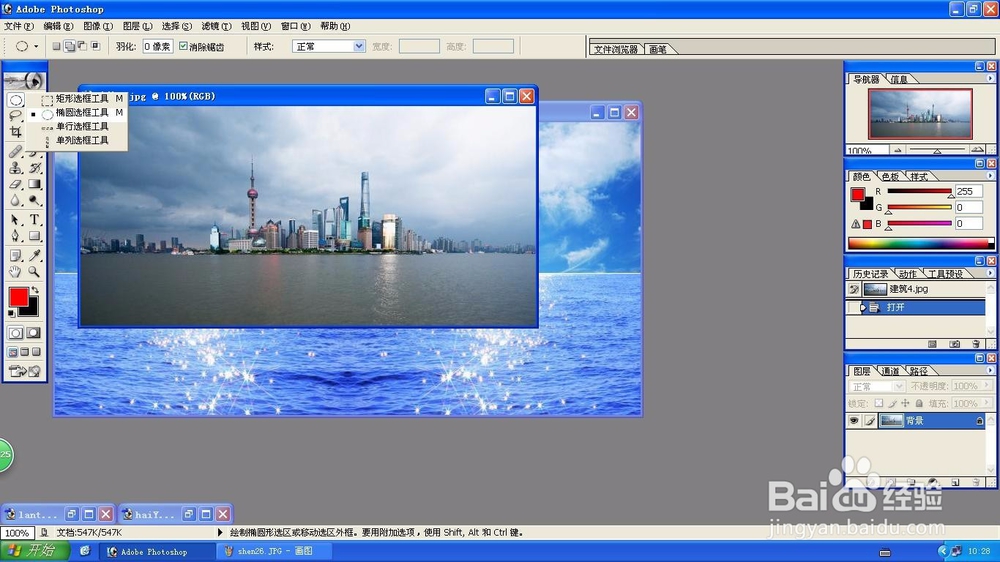Image resolution: width=1000 pixels, height=562 pixels.
Task: Click the Windows 开始 Start button
Action: click(35, 551)
